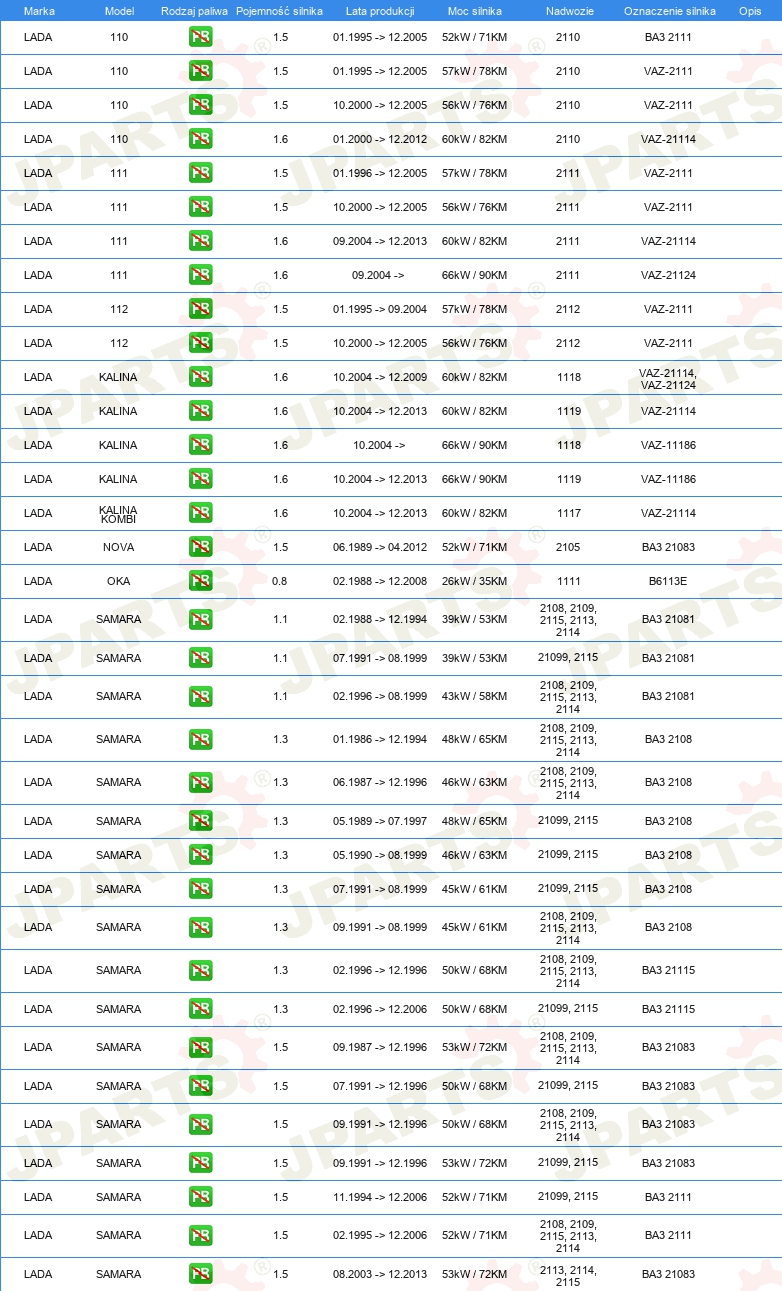
Task: Click the Moc silnika column header
Action: pos(475,11)
